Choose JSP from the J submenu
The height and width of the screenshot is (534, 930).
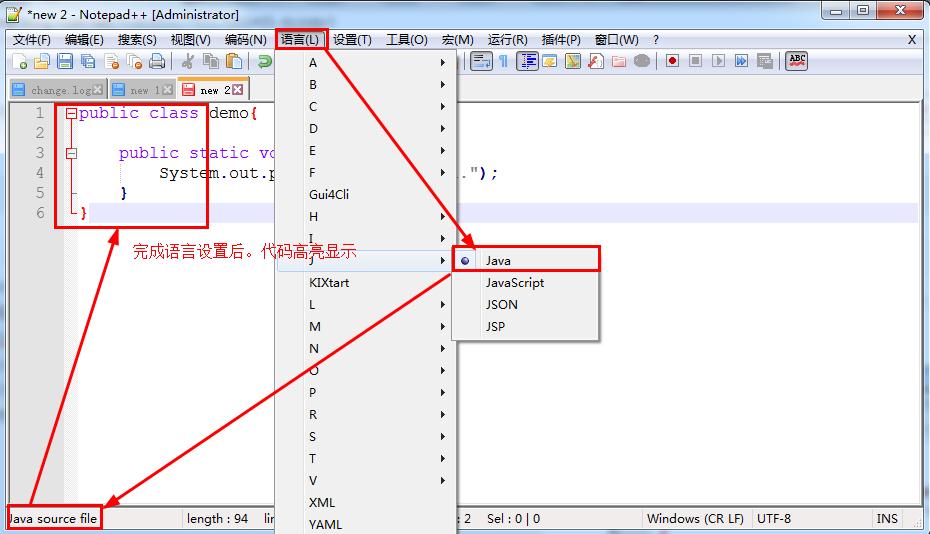tap(526, 326)
